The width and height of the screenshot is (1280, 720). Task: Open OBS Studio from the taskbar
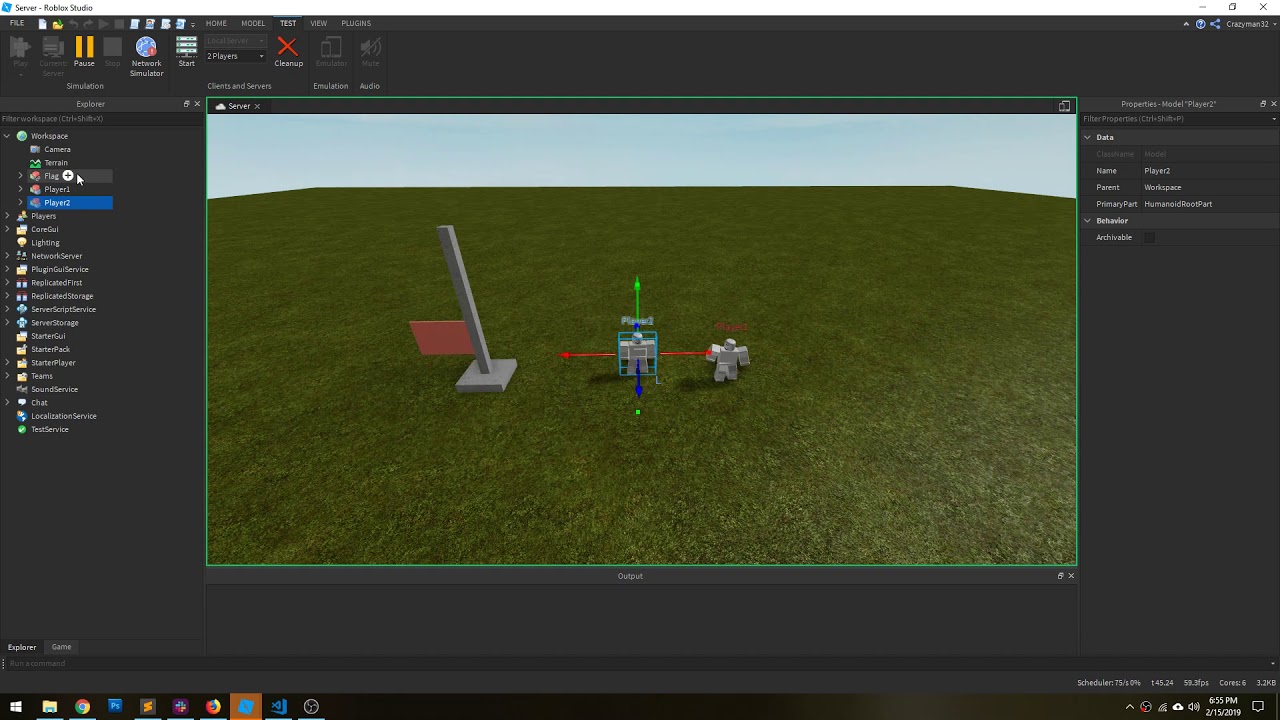311,707
